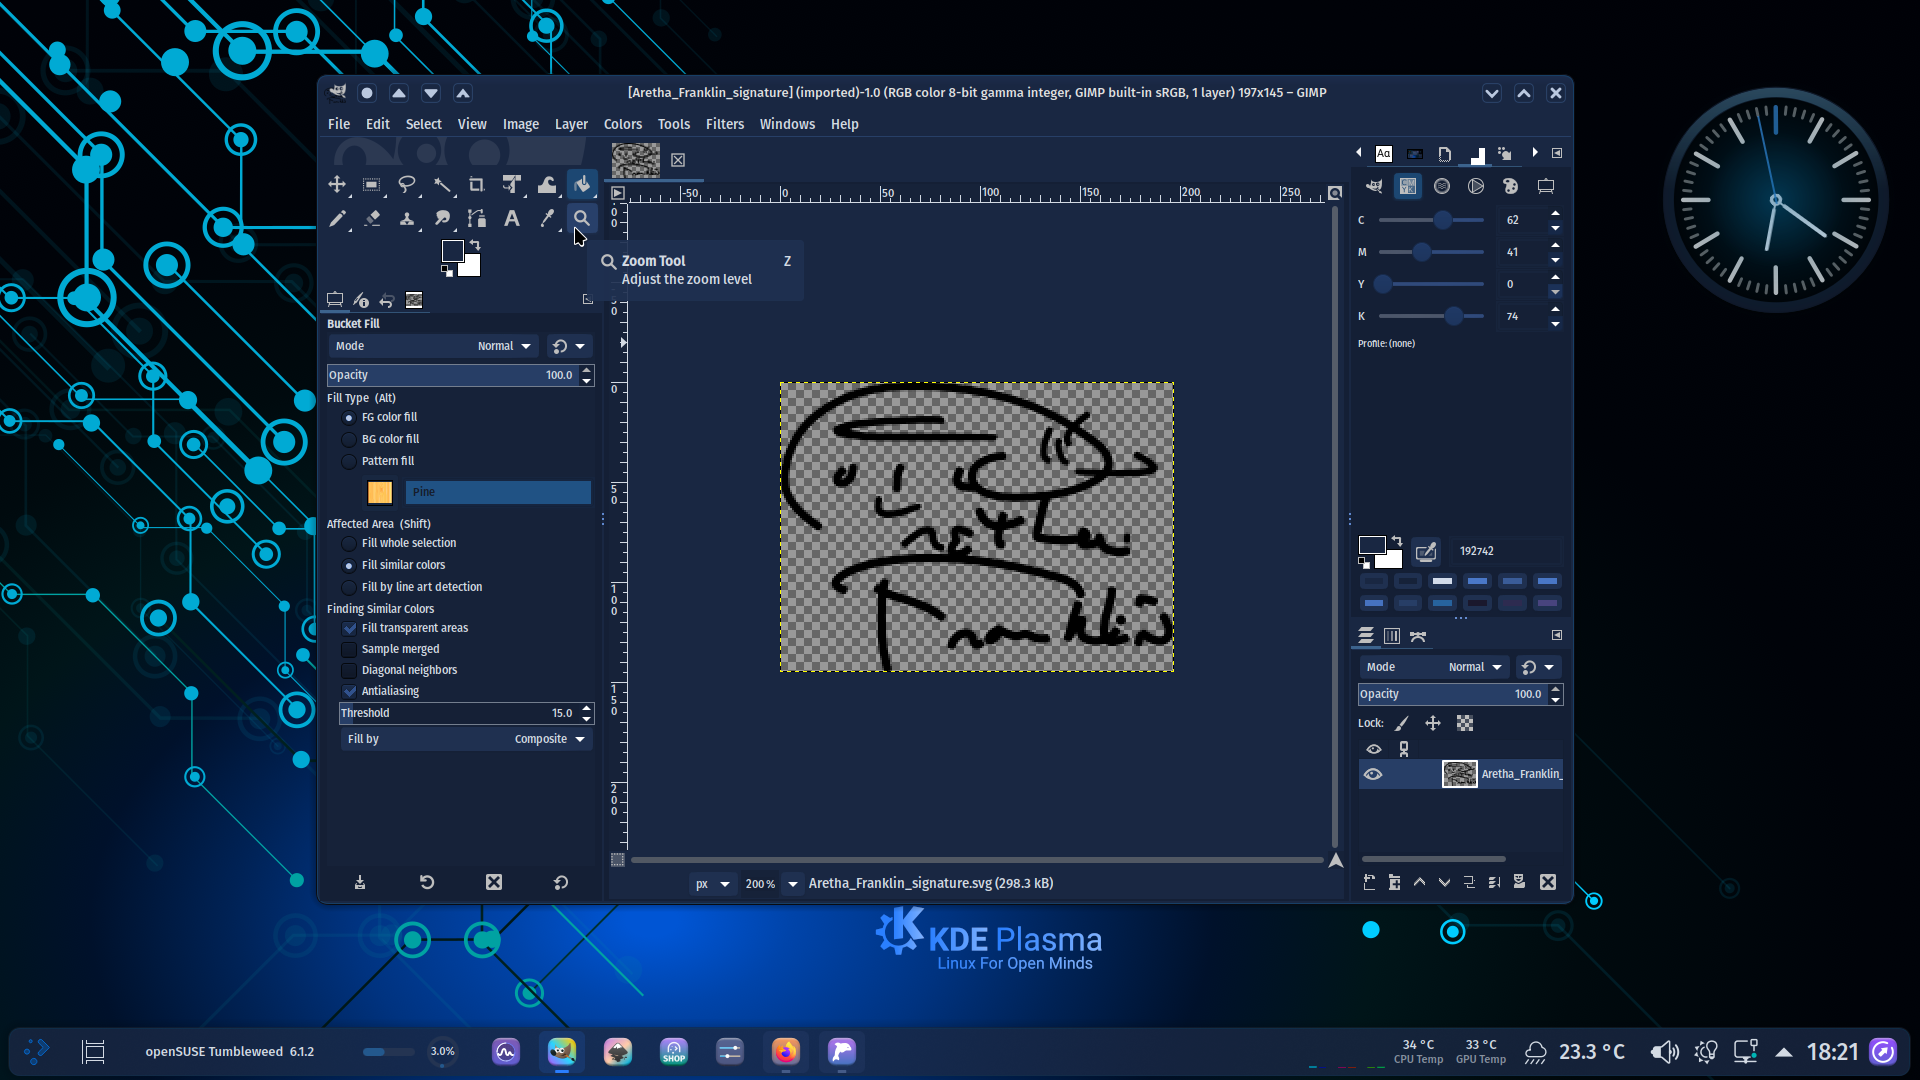Enable Sample merged checkbox
Image resolution: width=1920 pixels, height=1080 pixels.
[x=349, y=650]
